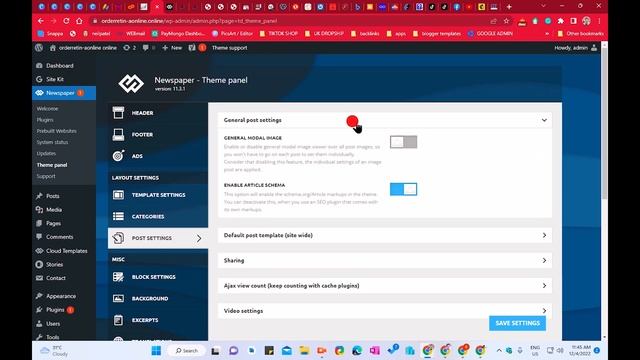The height and width of the screenshot is (360, 640).
Task: Click the page vertical scrollbar
Action: (604, 122)
